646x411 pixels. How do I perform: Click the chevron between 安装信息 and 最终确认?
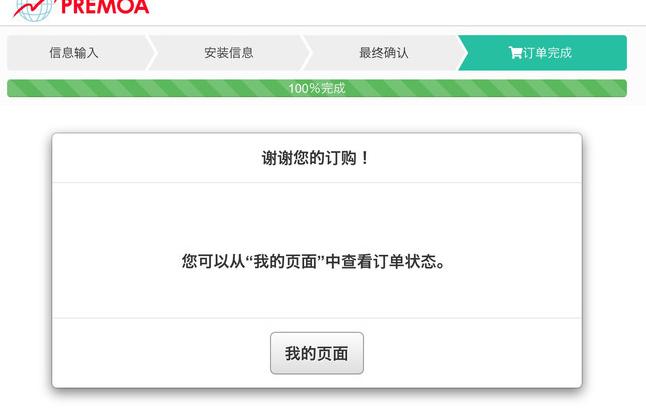click(306, 53)
